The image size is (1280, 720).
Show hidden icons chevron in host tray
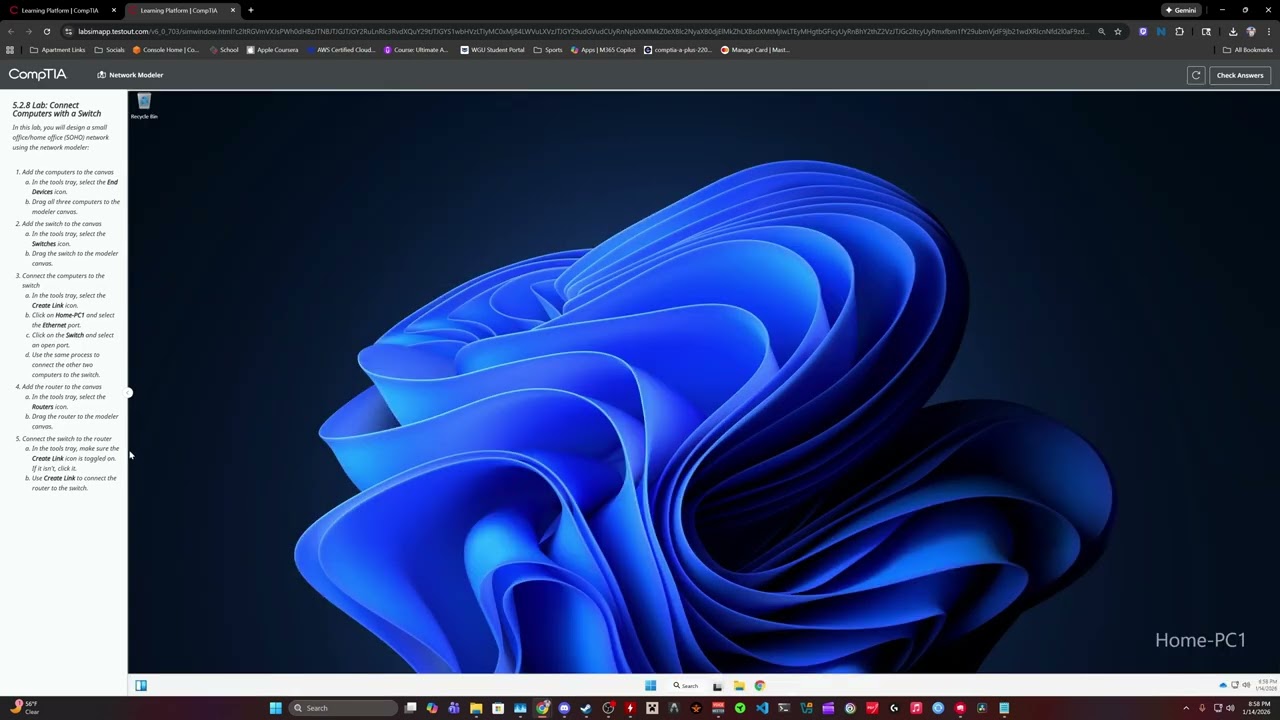click(x=1186, y=708)
